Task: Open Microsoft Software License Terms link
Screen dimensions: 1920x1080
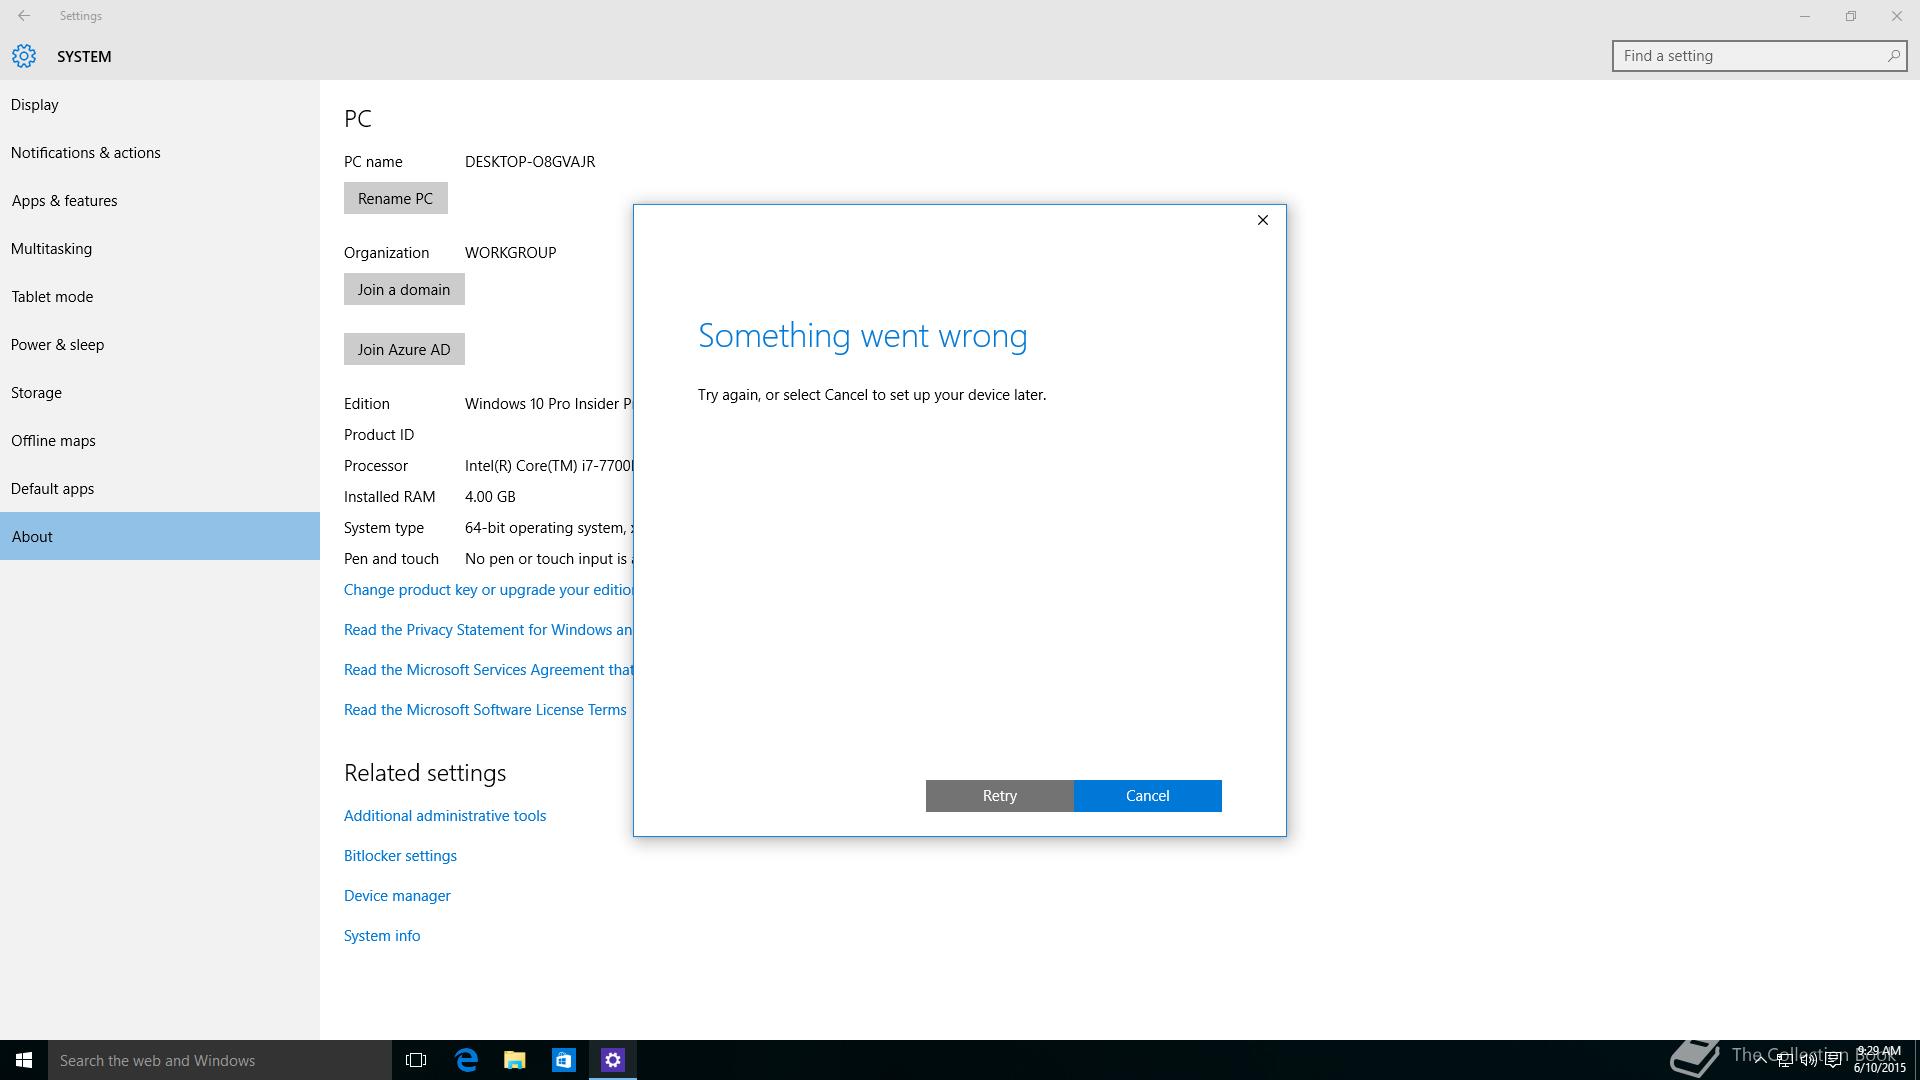Action: (485, 710)
